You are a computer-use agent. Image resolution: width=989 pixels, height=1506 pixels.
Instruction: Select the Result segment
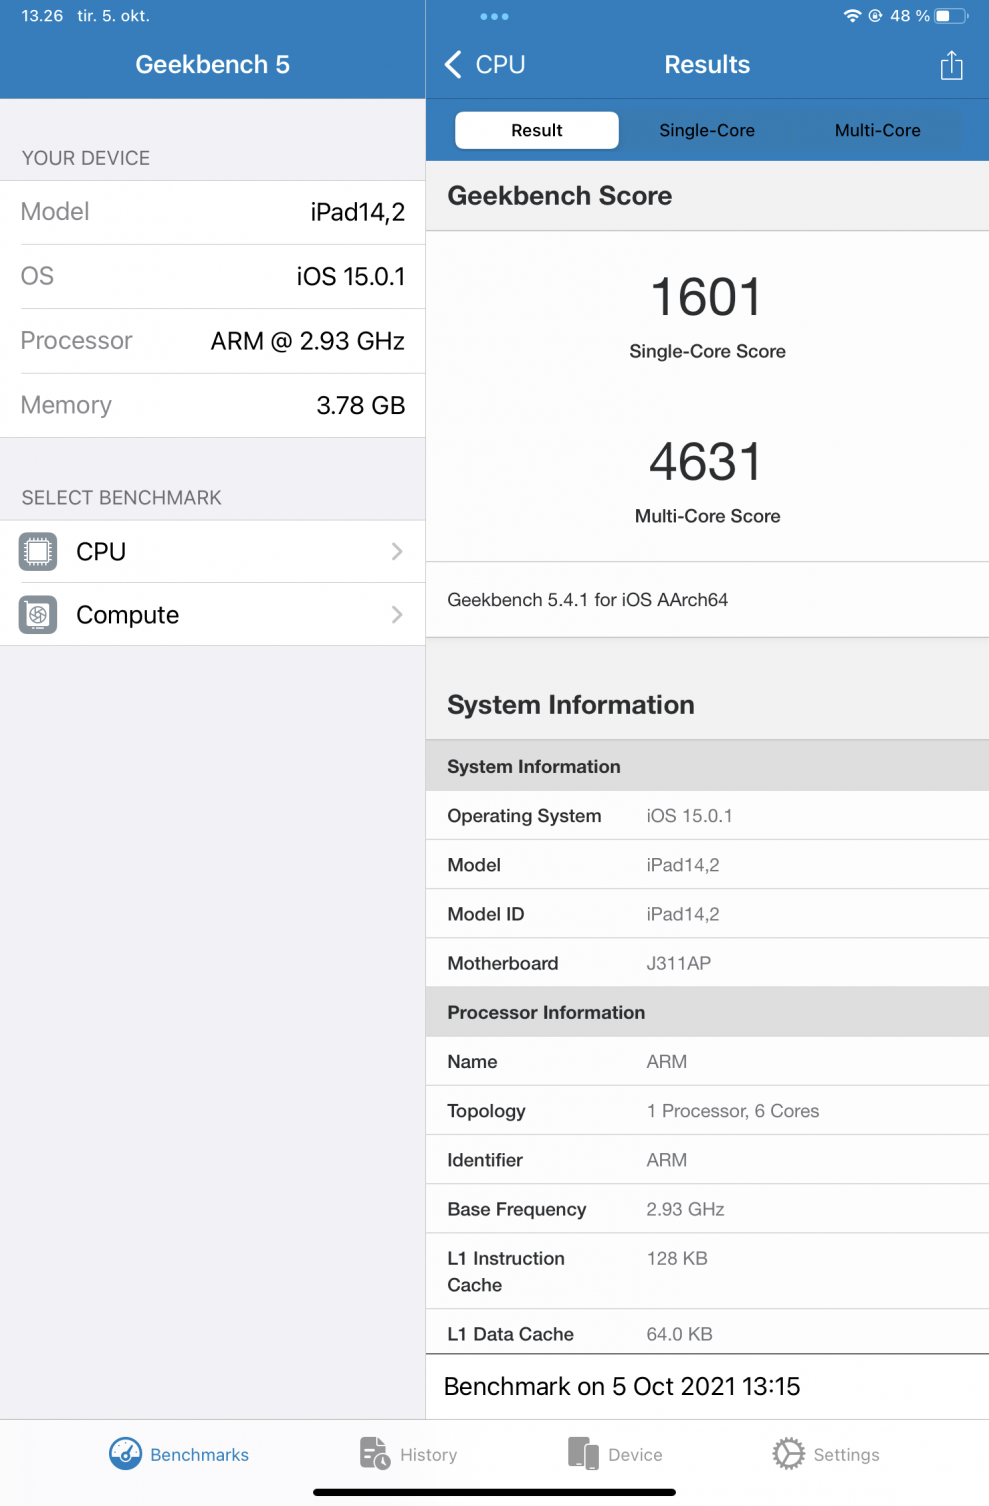[537, 130]
